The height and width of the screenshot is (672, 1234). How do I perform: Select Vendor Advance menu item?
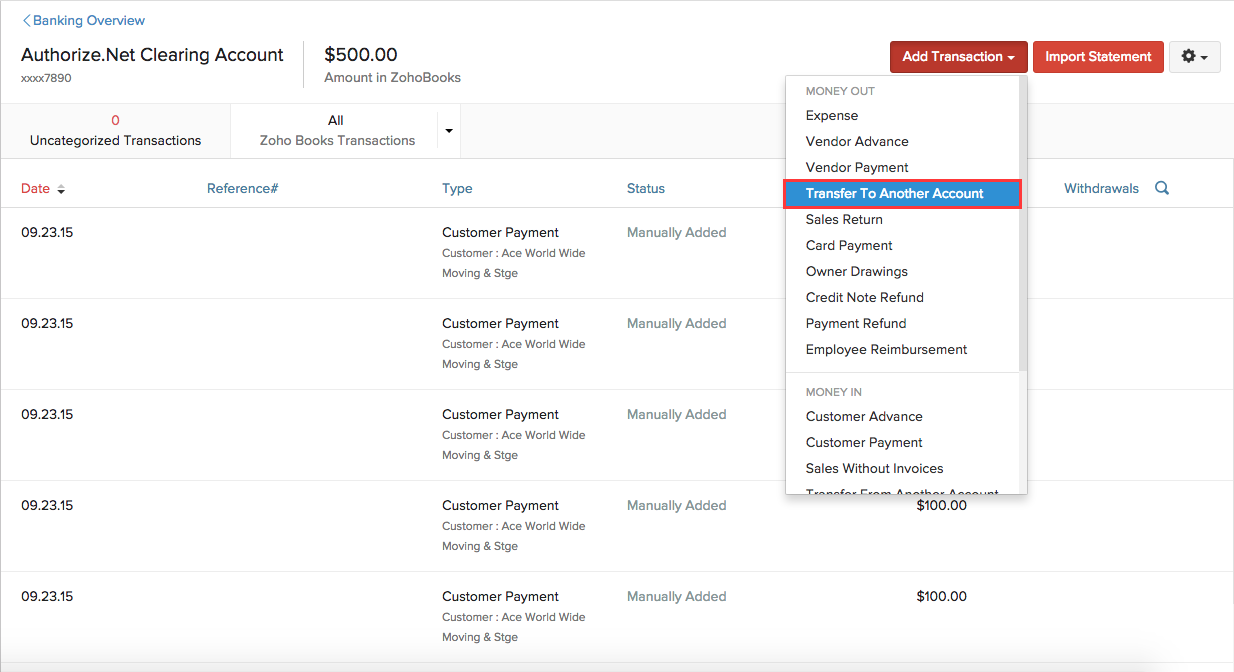pyautogui.click(x=857, y=141)
